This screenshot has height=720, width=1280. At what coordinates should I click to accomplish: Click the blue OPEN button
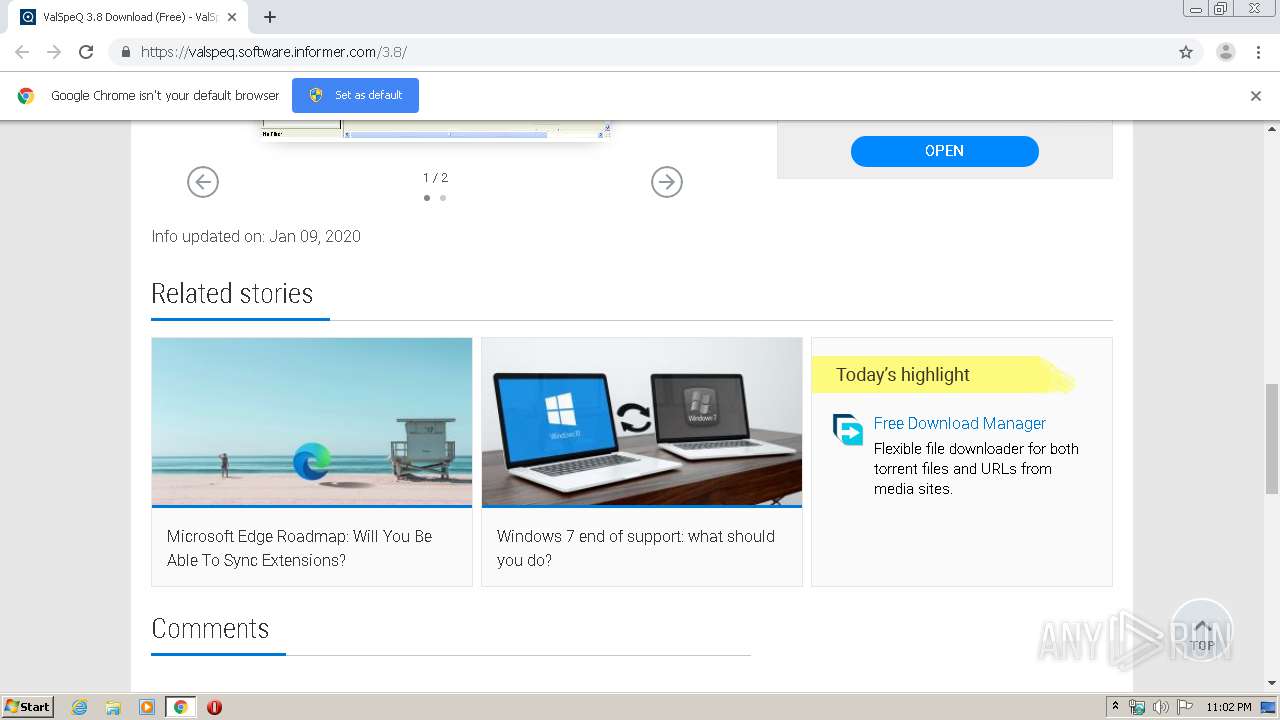(x=945, y=151)
